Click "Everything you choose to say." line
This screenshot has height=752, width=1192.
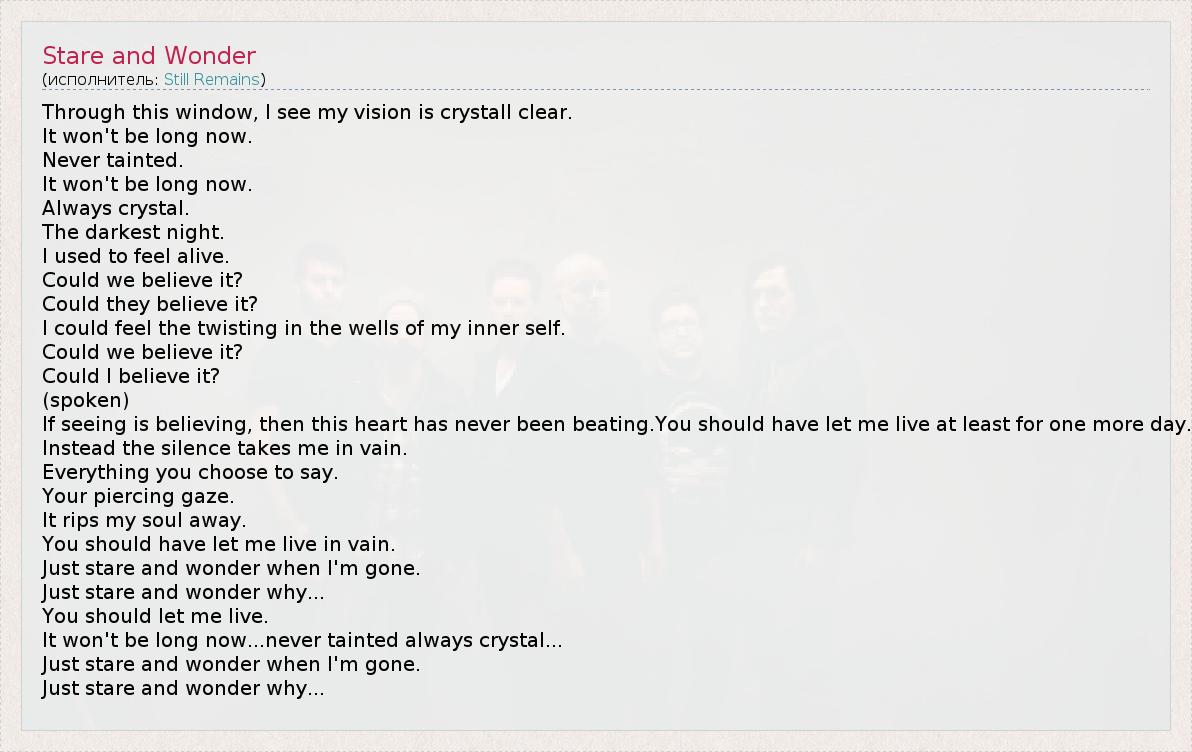(x=190, y=472)
